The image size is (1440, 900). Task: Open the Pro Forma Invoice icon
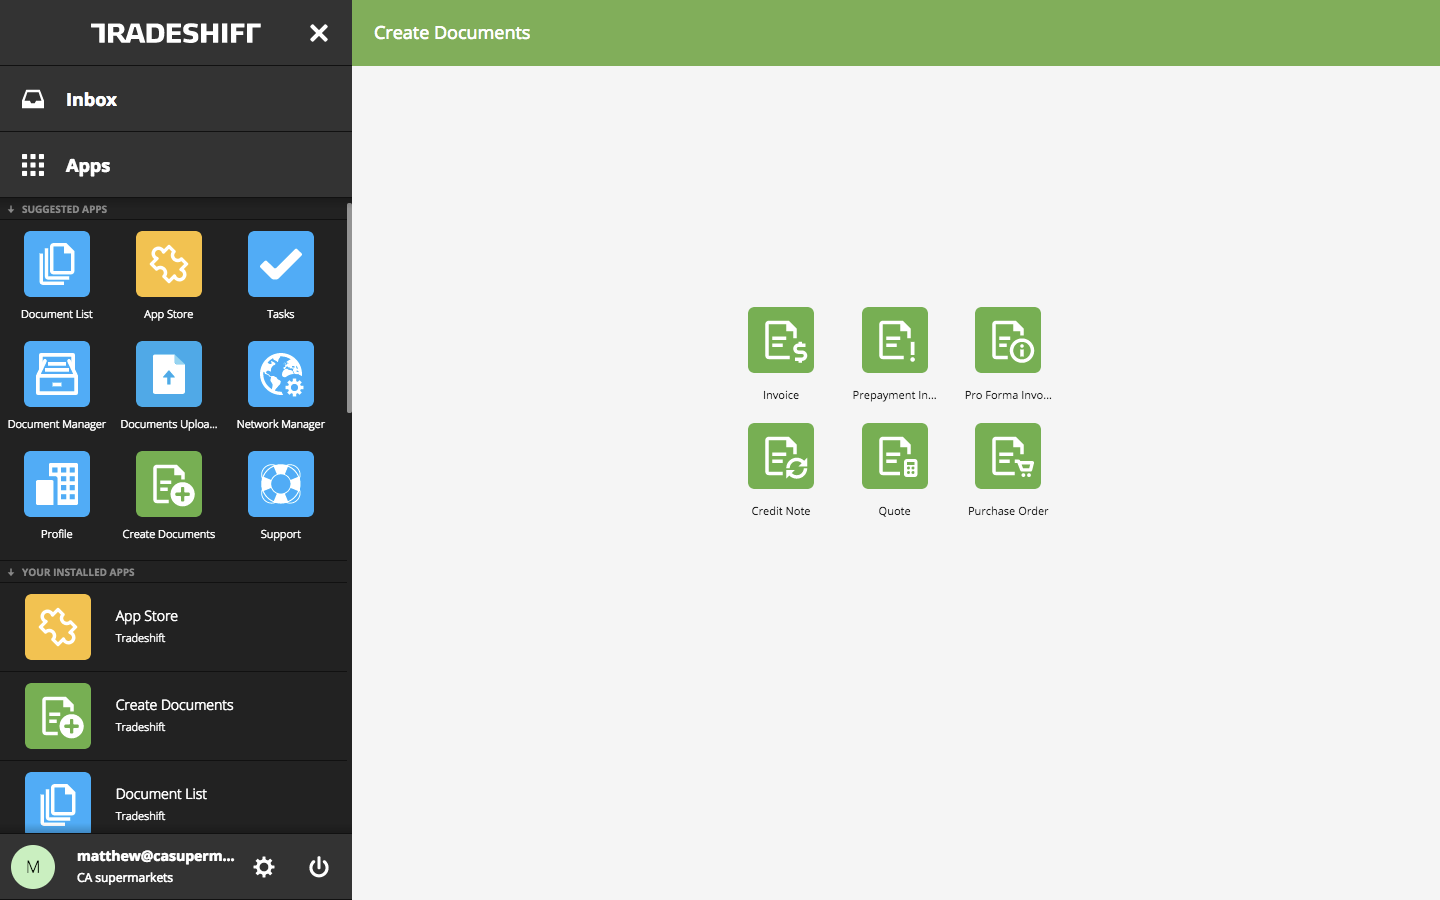1007,341
